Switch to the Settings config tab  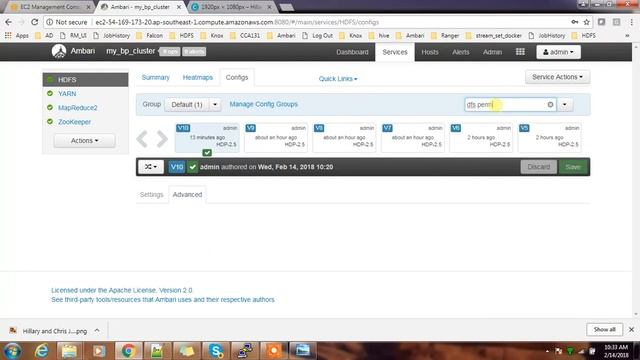[151, 194]
